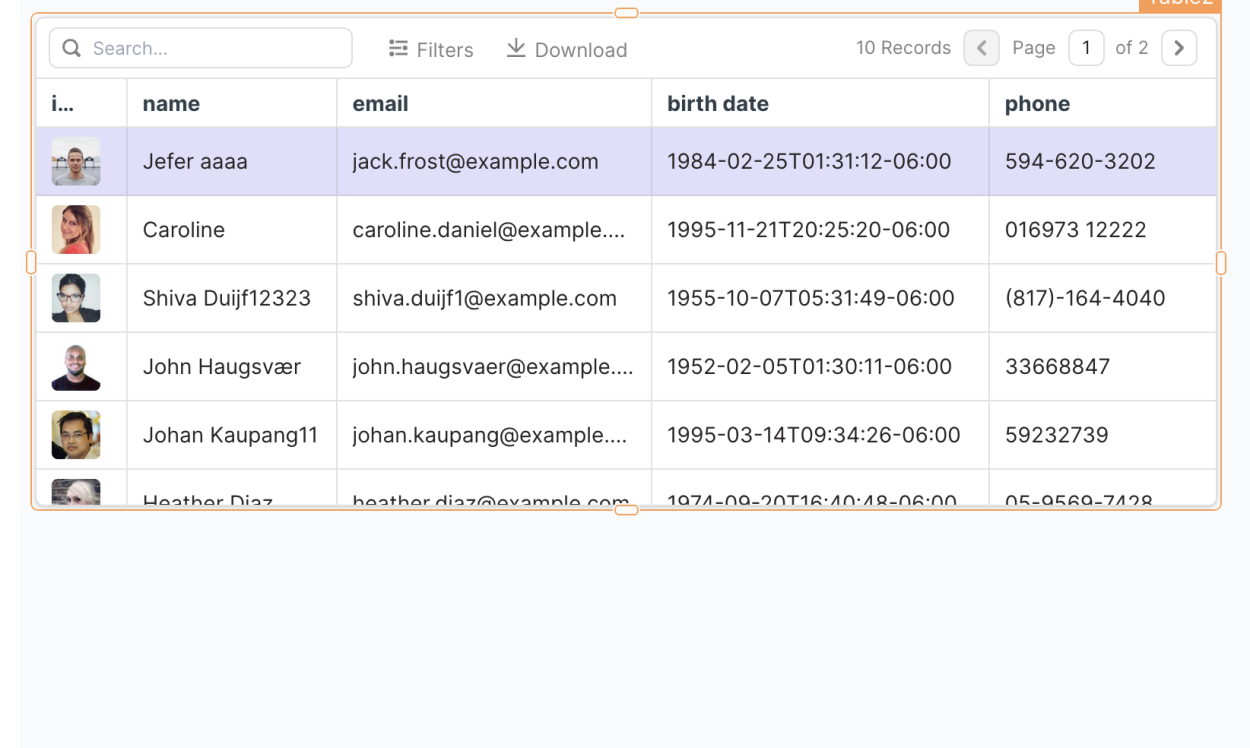Click the 10 Records label
Screen dimensions: 1250x748
point(903,47)
